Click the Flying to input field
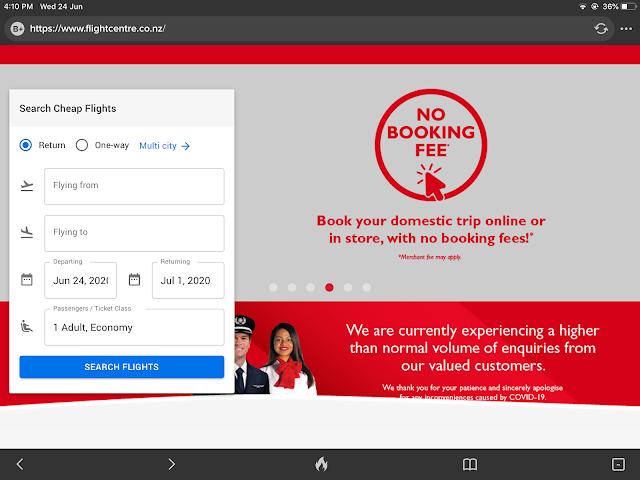The width and height of the screenshot is (640, 480). tap(134, 233)
